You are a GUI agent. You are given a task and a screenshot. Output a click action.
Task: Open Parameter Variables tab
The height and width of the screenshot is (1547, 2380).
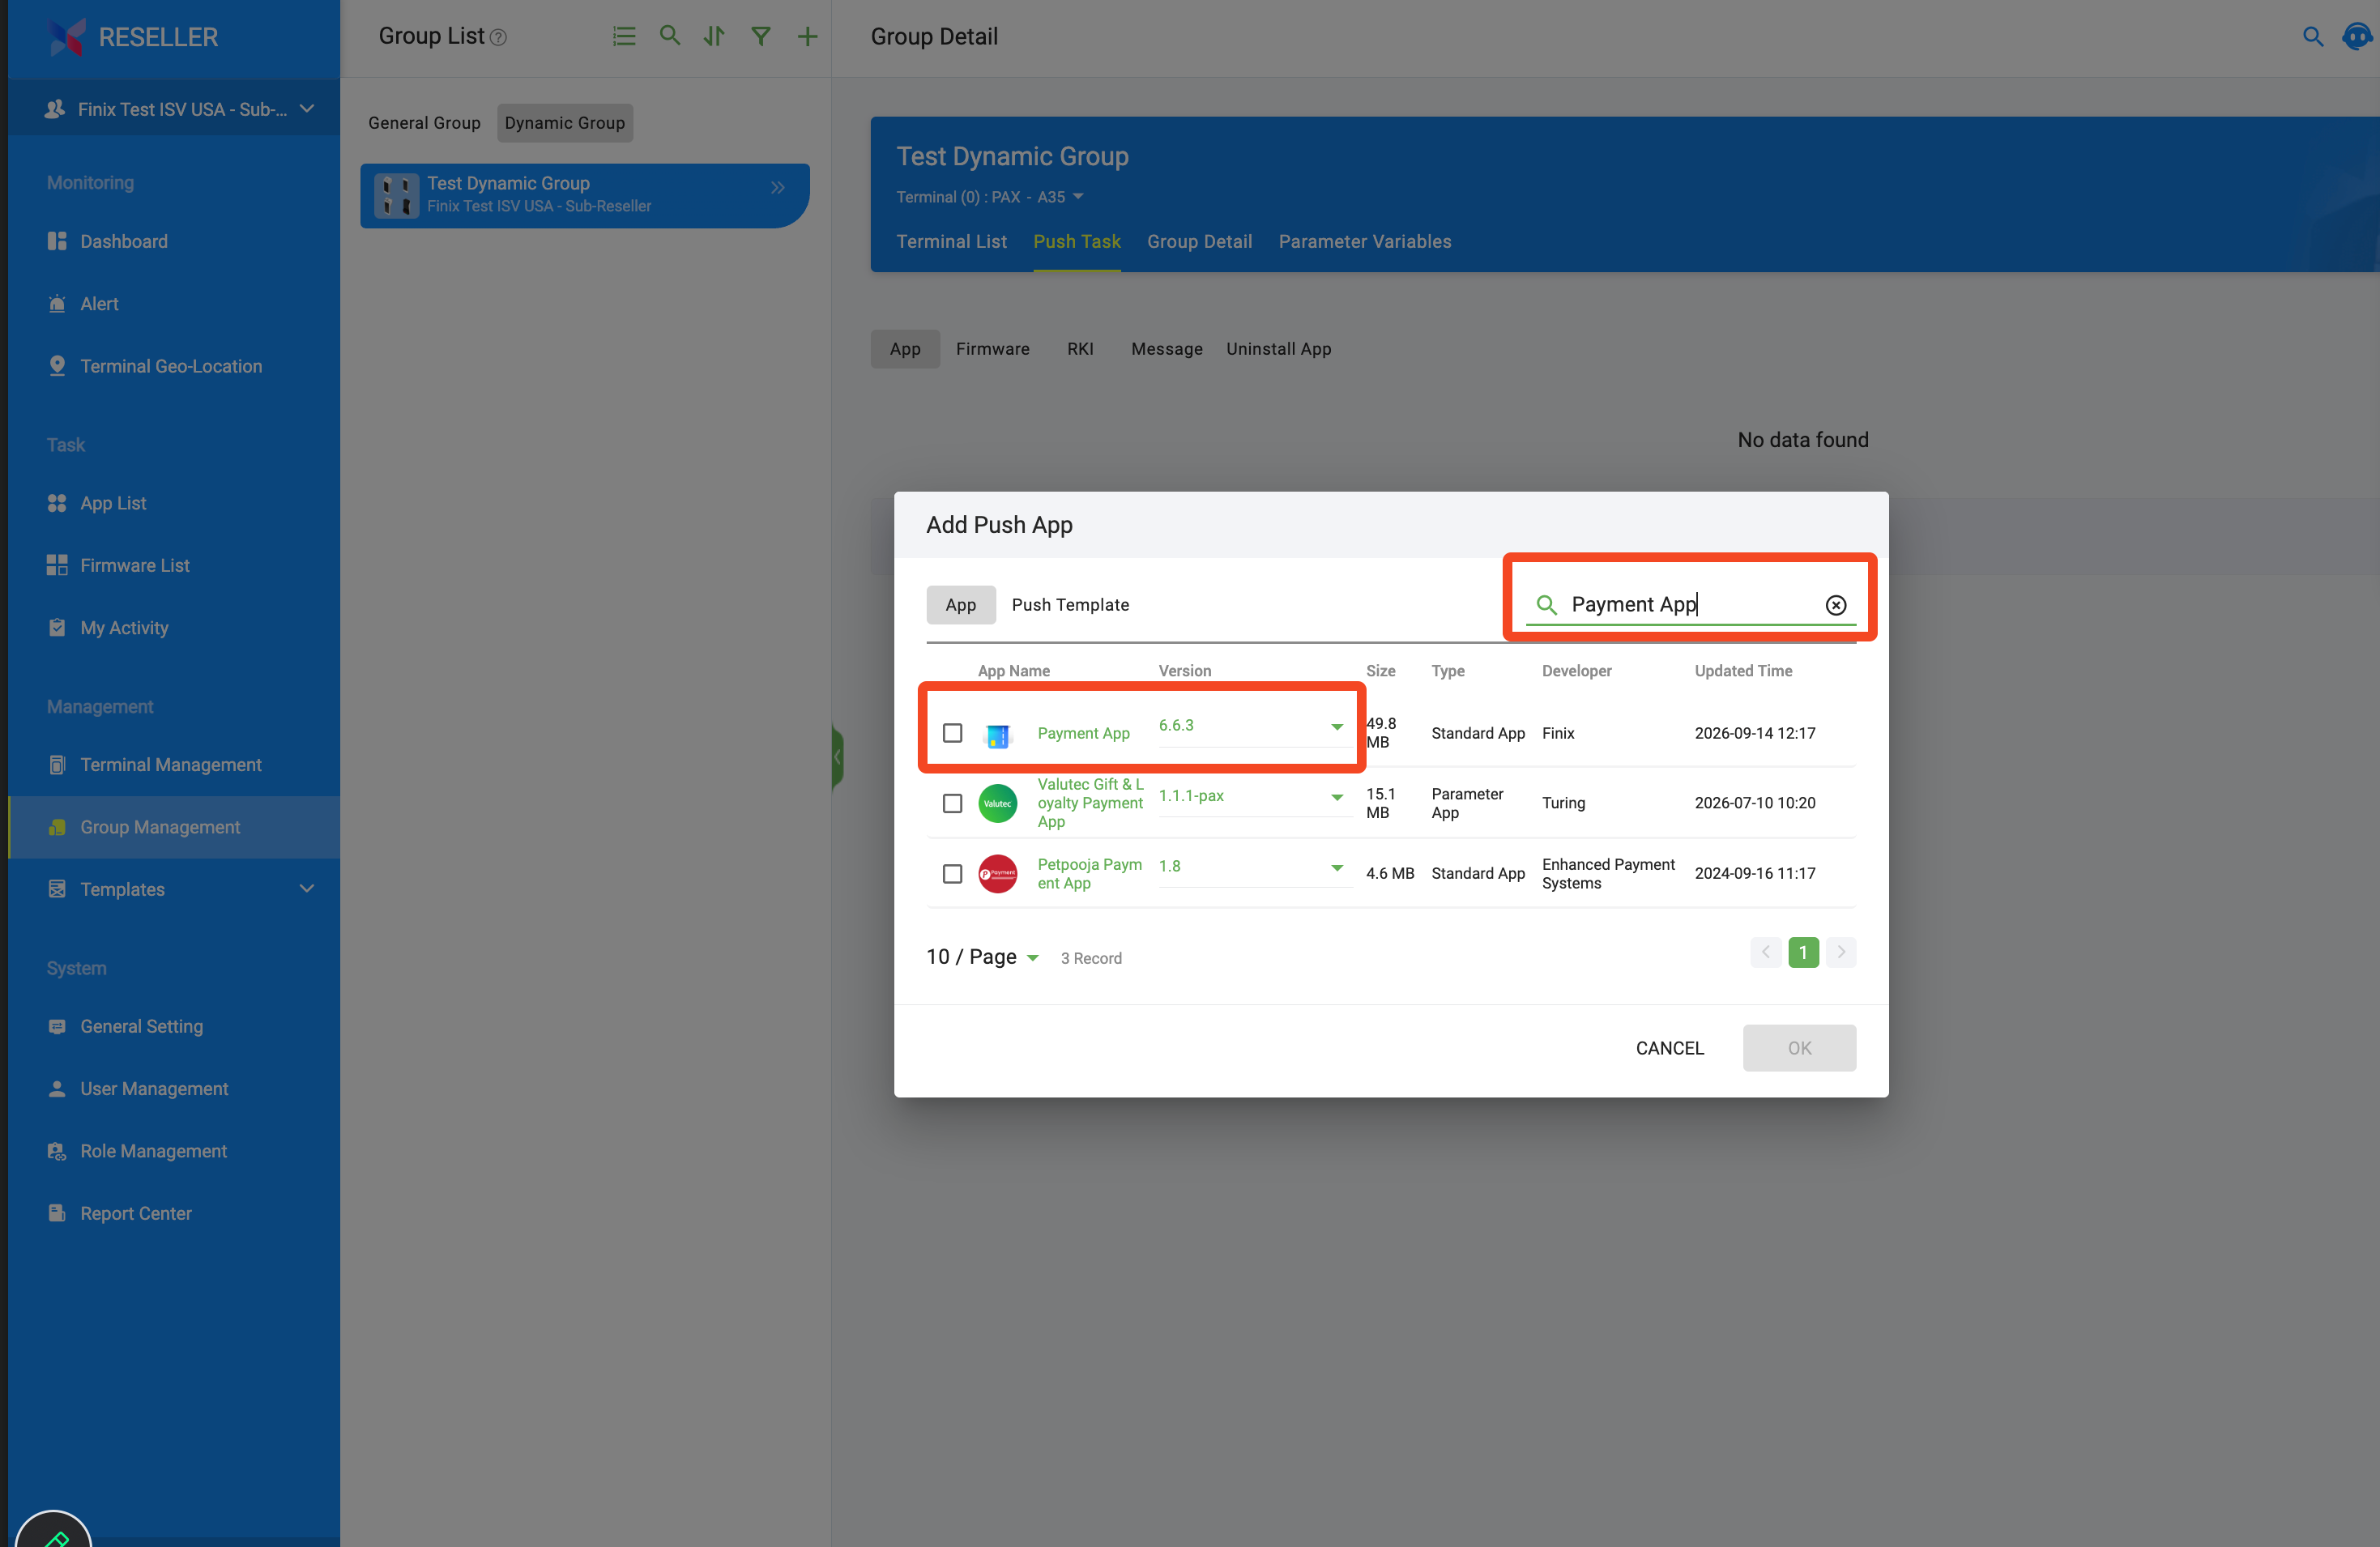pyautogui.click(x=1364, y=241)
